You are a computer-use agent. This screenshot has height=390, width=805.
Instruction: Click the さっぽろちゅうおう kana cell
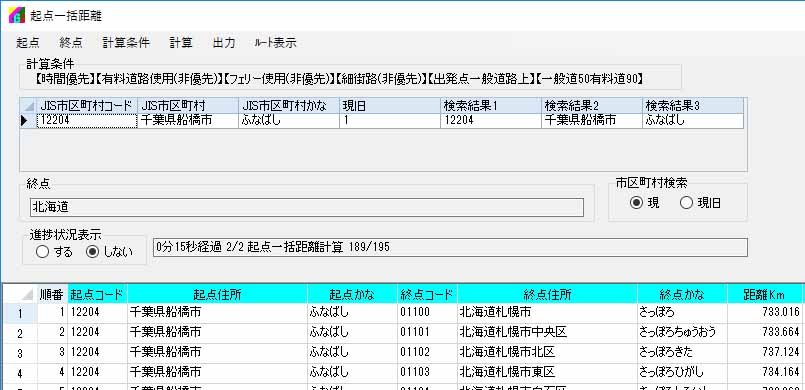[x=682, y=333]
